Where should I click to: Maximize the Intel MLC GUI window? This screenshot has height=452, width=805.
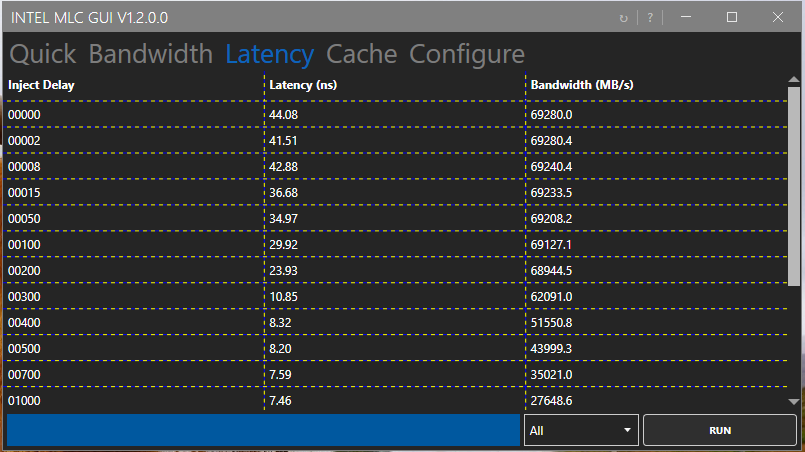732,17
